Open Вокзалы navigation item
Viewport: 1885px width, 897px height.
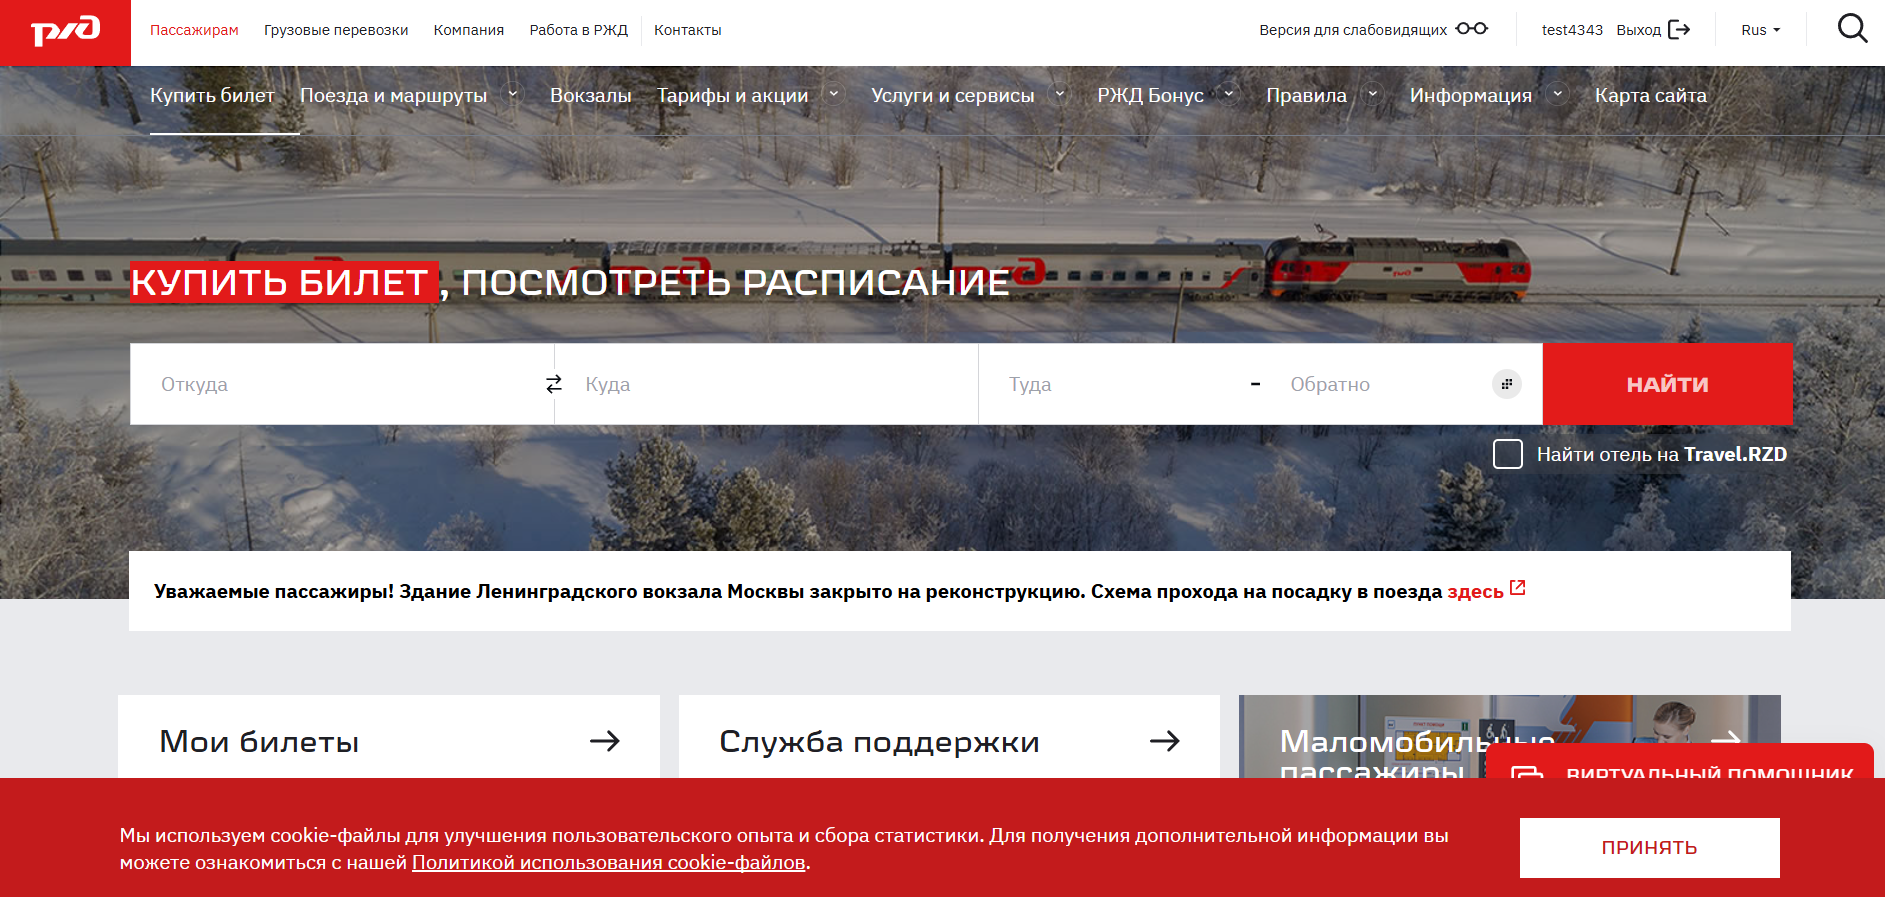591,95
